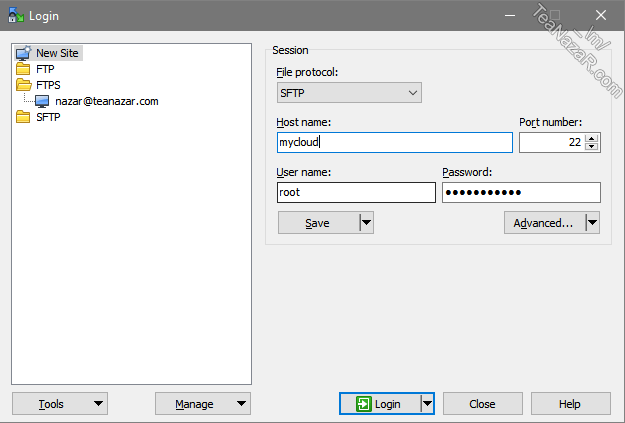Open Advanced site settings
The image size is (625, 423).
[x=545, y=222]
